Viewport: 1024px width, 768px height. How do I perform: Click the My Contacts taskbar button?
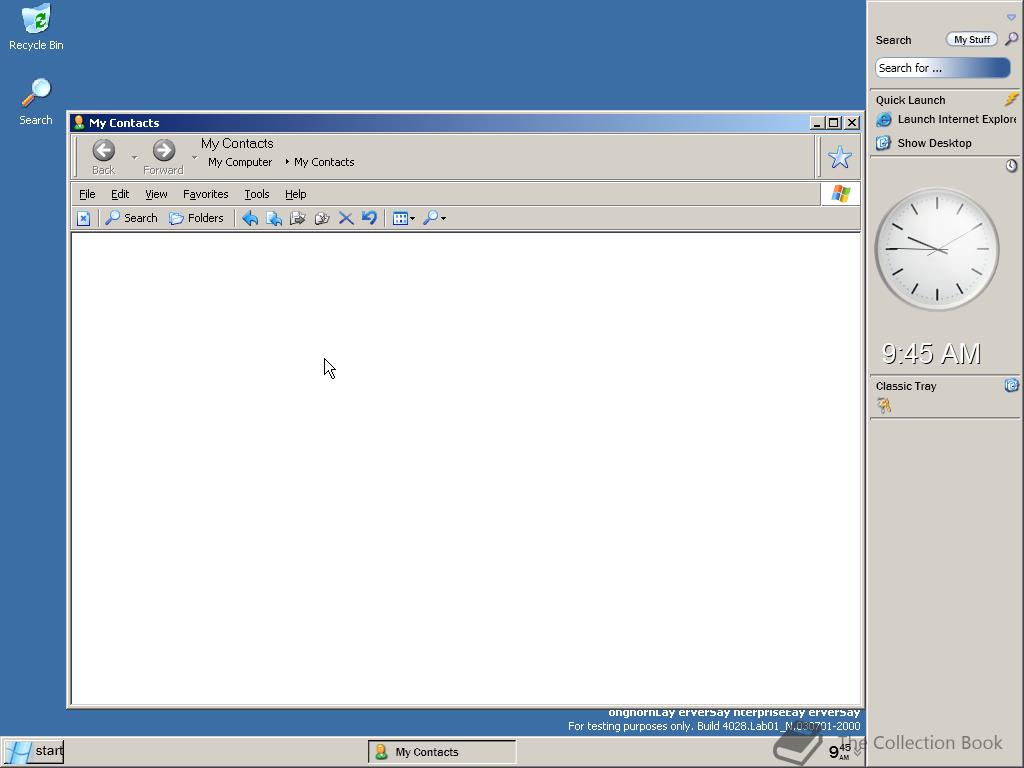coord(442,752)
